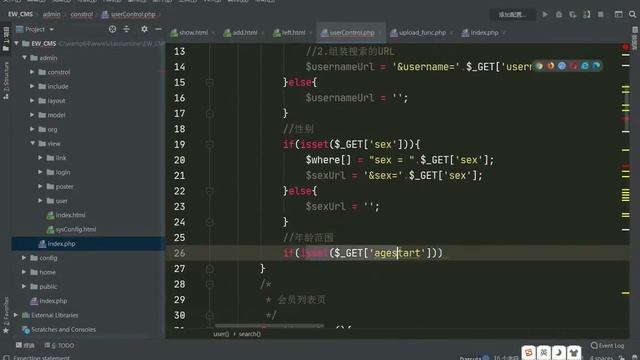
Task: Click the Stop square icon in toolbar
Action: click(600, 14)
